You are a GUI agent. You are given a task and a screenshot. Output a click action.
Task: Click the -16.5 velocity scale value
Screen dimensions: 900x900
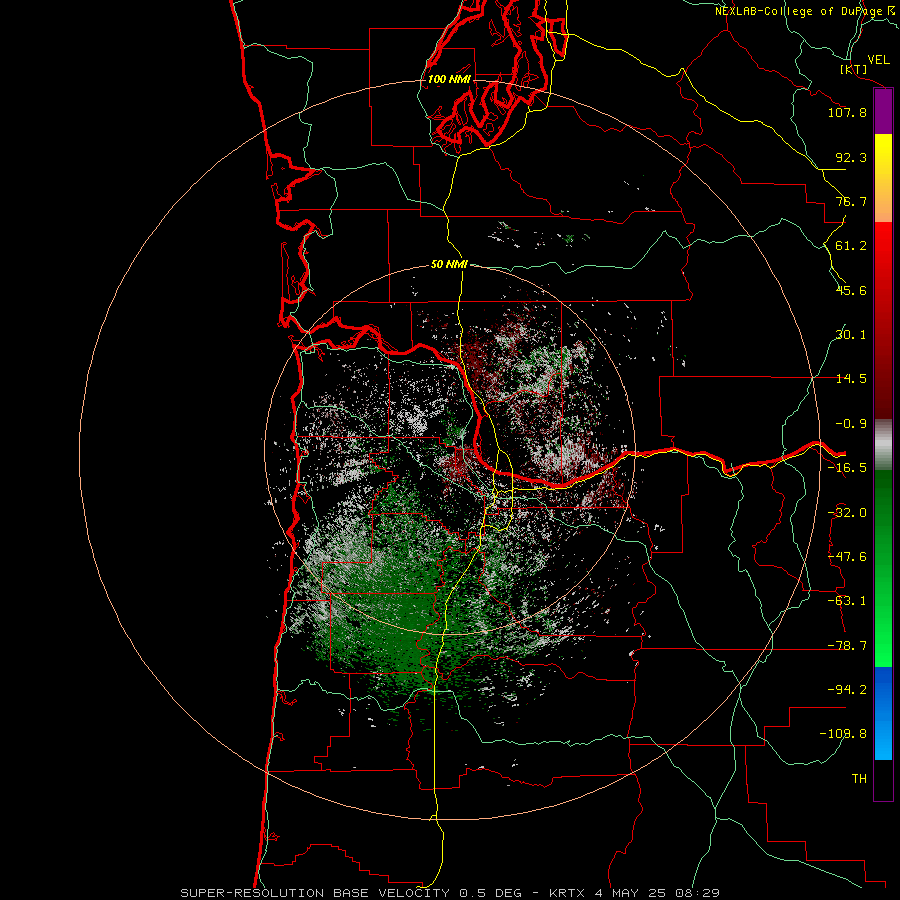click(847, 468)
